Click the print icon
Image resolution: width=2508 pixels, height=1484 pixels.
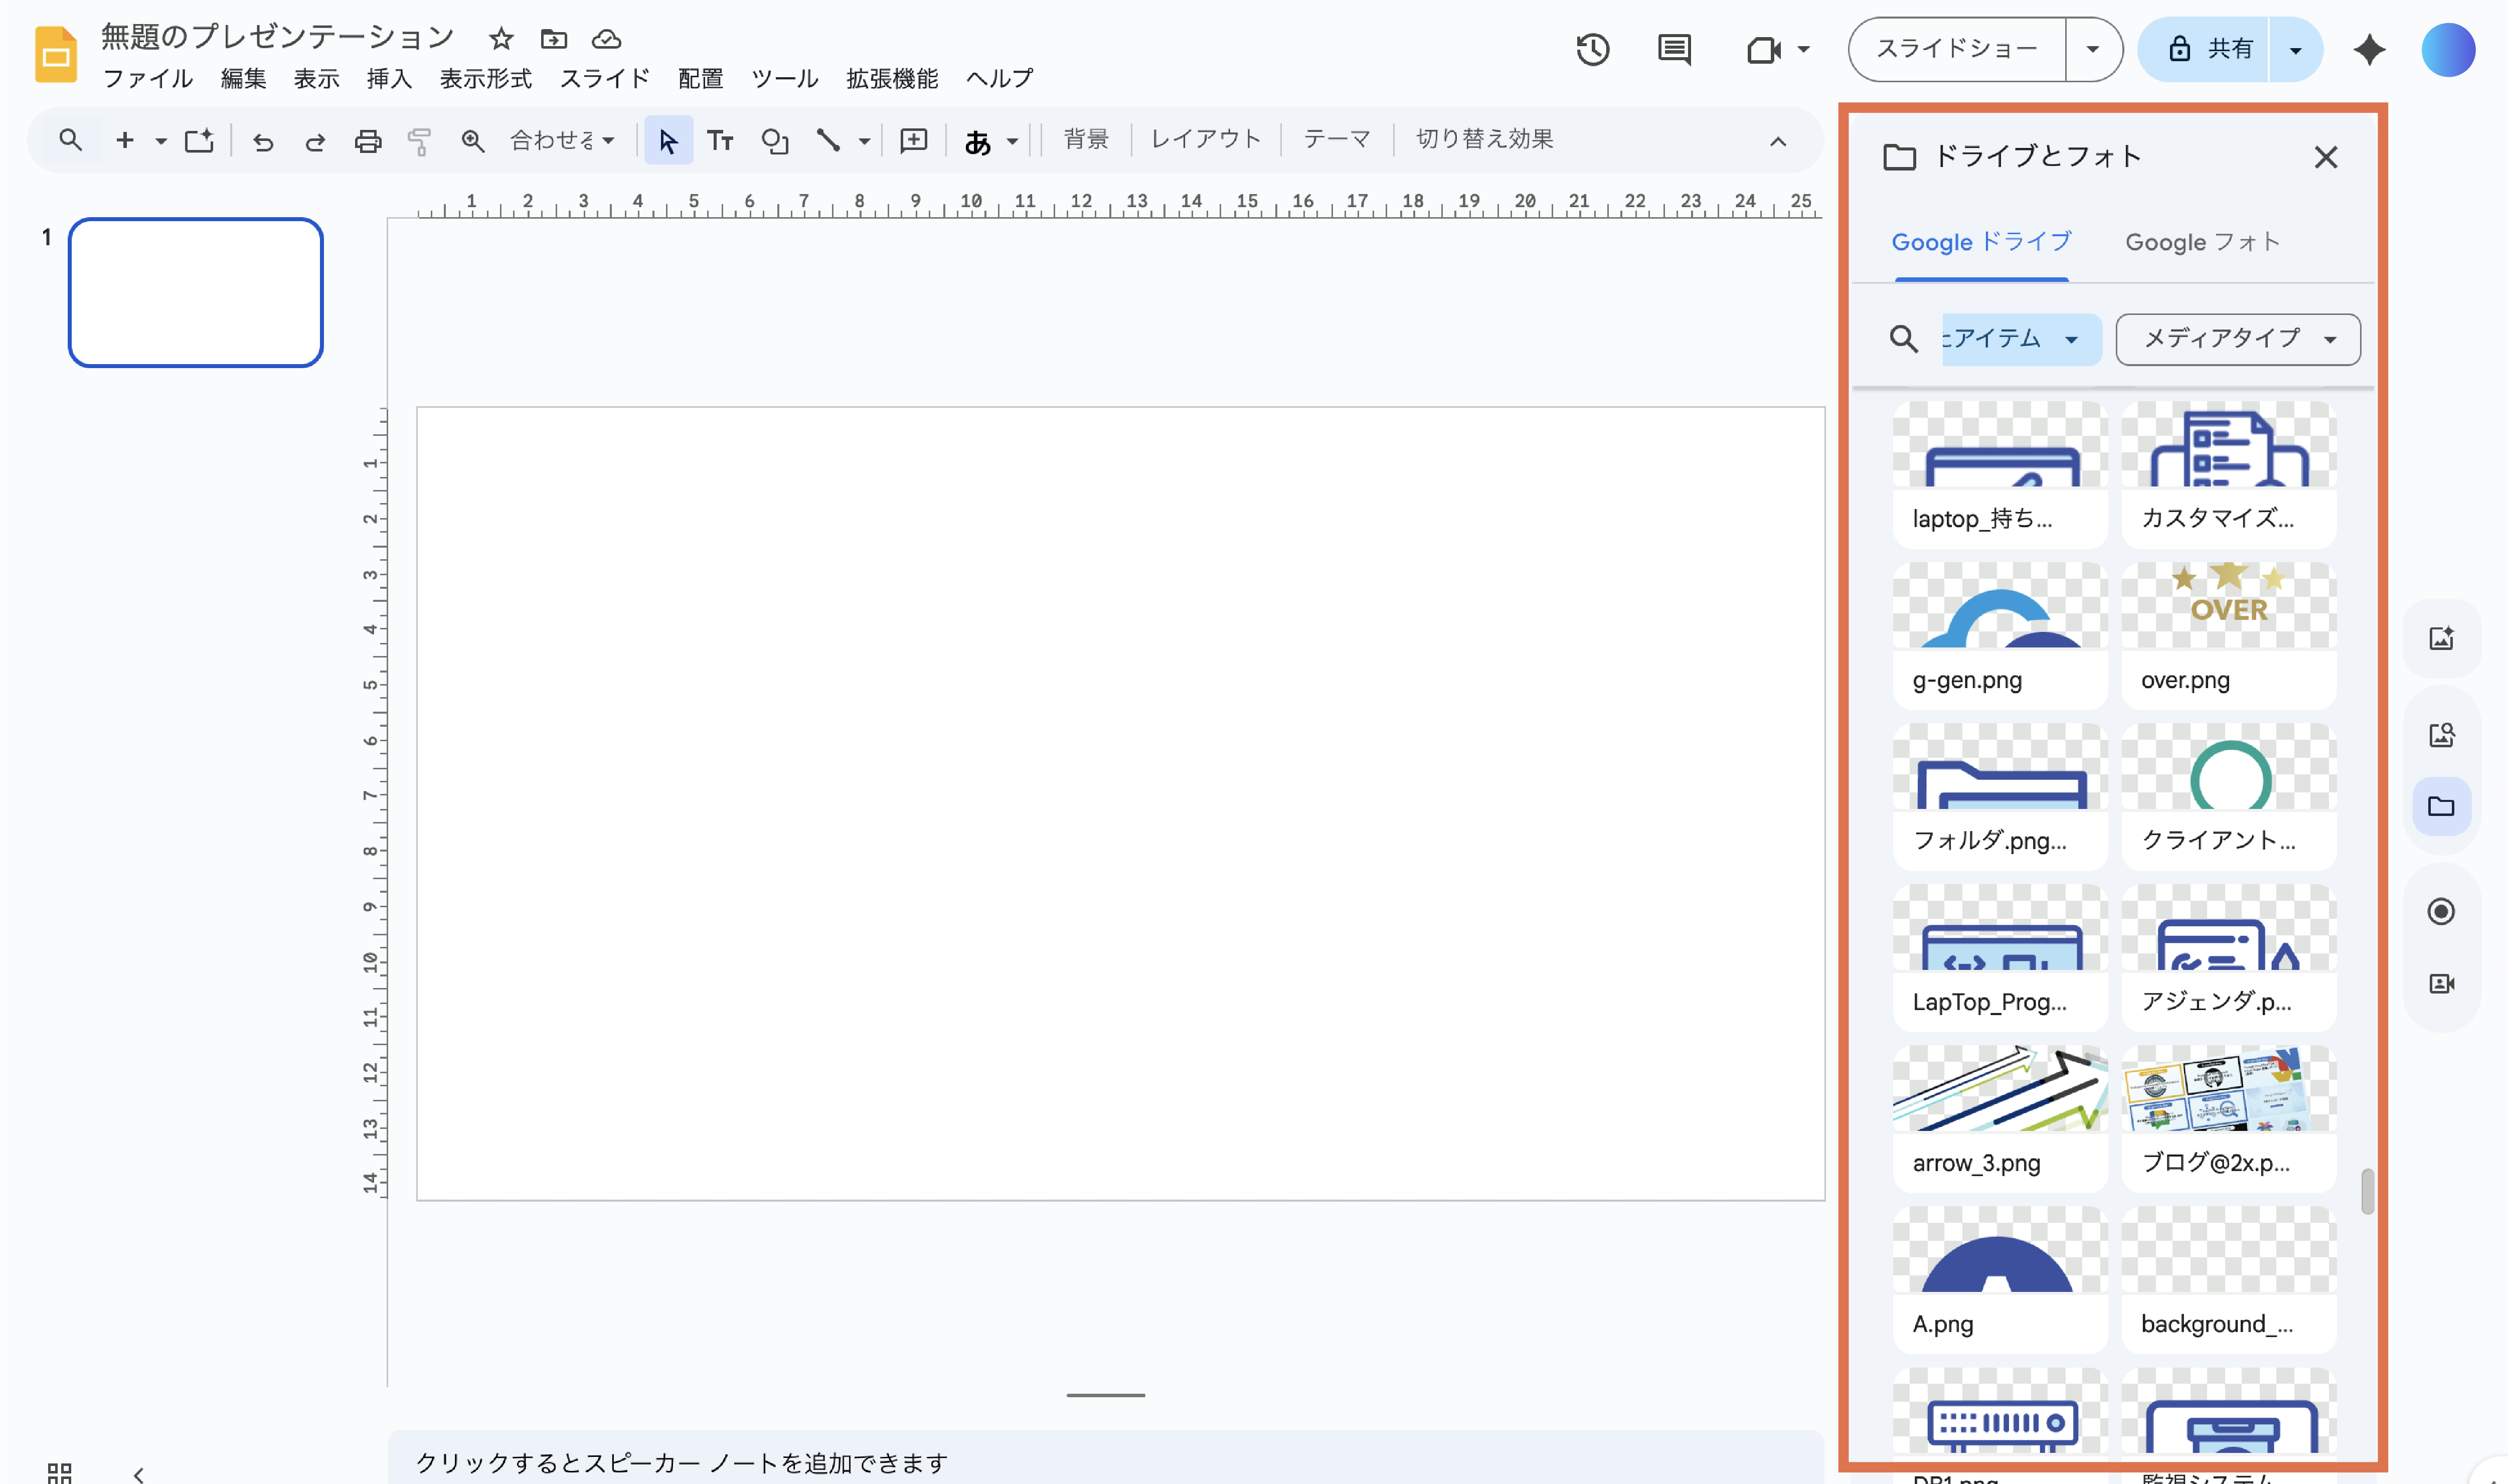(x=368, y=141)
